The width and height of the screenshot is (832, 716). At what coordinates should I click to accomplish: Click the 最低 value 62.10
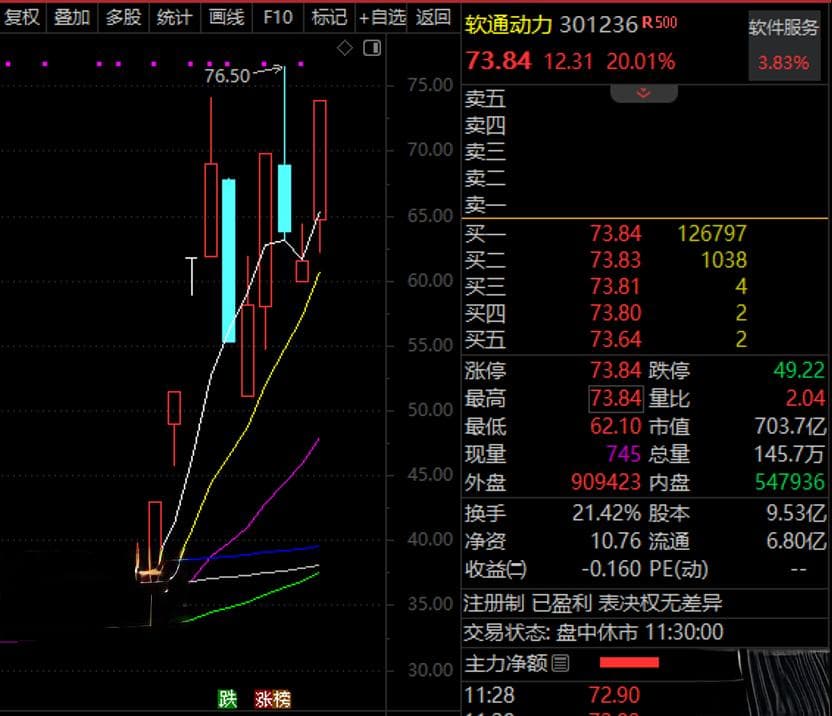coord(616,426)
